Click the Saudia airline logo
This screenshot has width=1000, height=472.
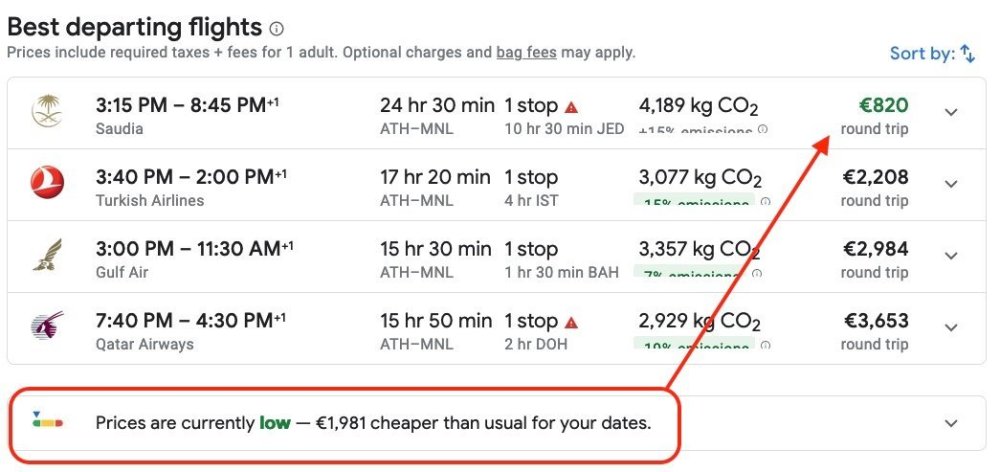pos(47,111)
